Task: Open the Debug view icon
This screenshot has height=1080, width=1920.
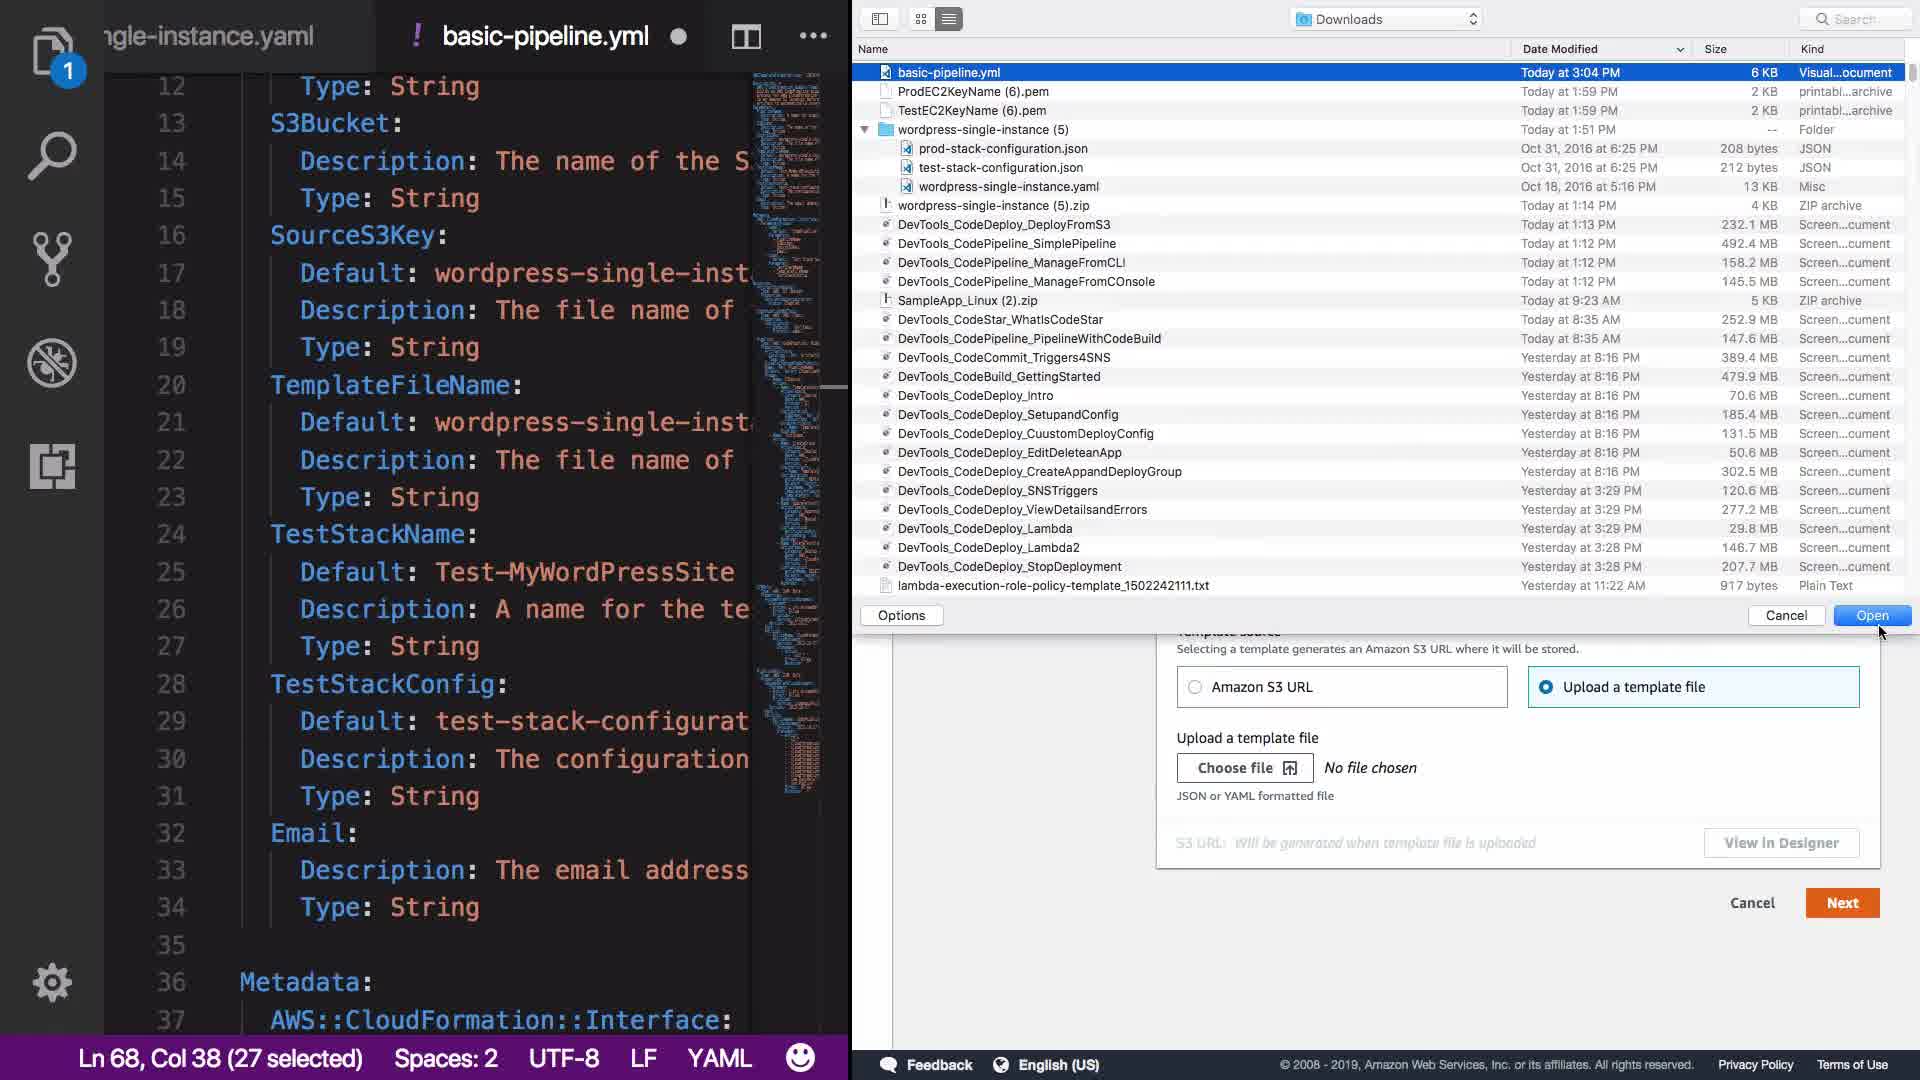Action: click(52, 362)
